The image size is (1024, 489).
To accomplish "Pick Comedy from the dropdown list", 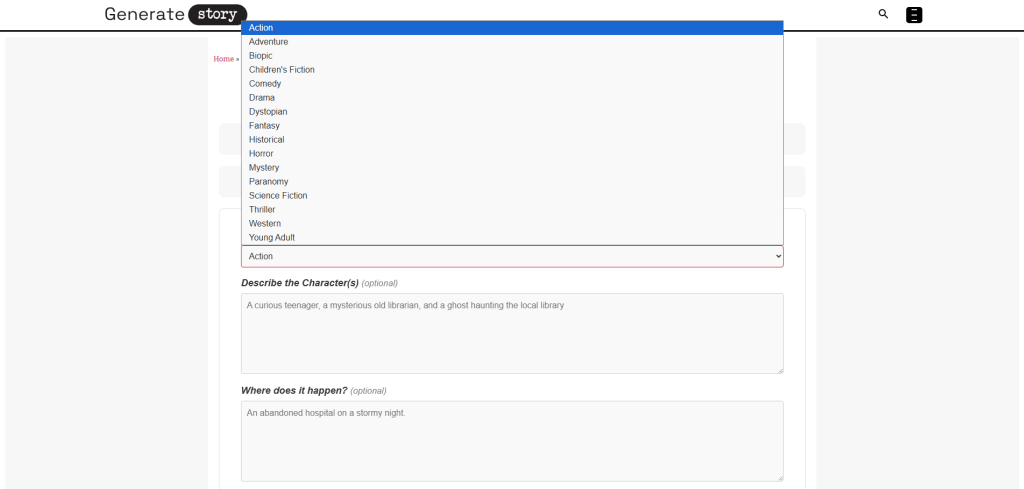I will click(x=265, y=84).
